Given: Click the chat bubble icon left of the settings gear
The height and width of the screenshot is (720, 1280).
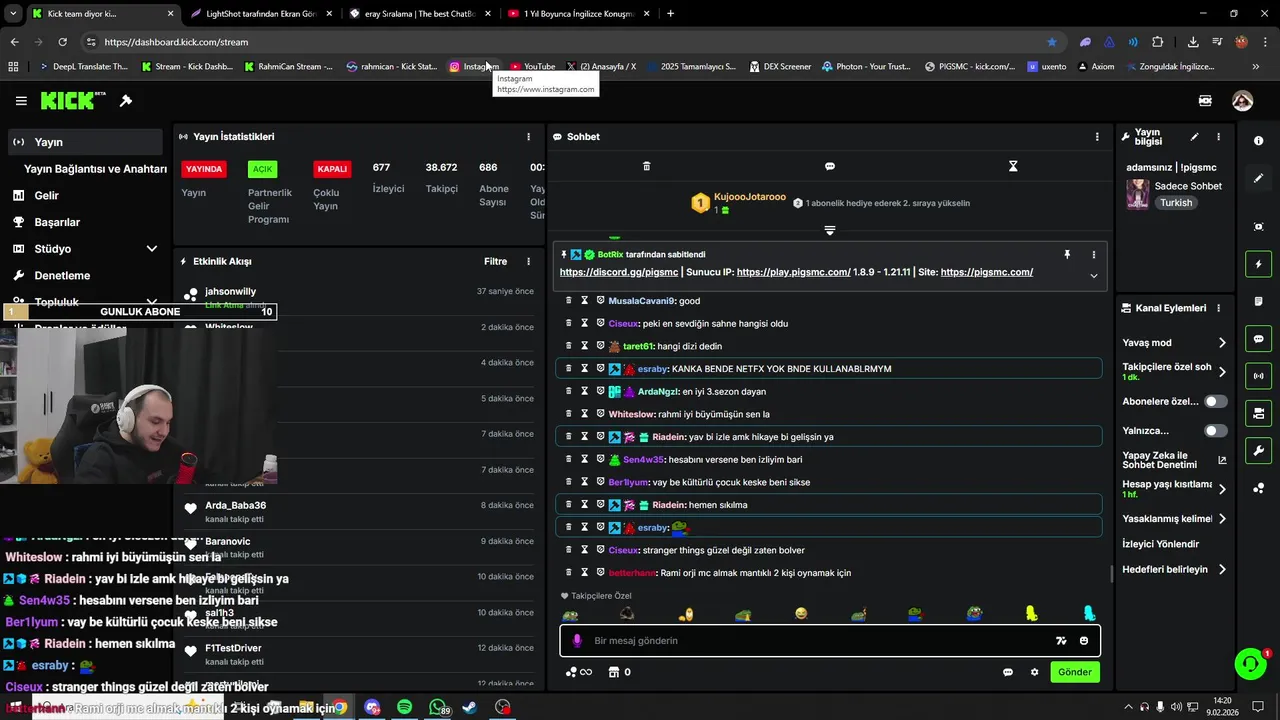Looking at the screenshot, I should pyautogui.click(x=1008, y=672).
